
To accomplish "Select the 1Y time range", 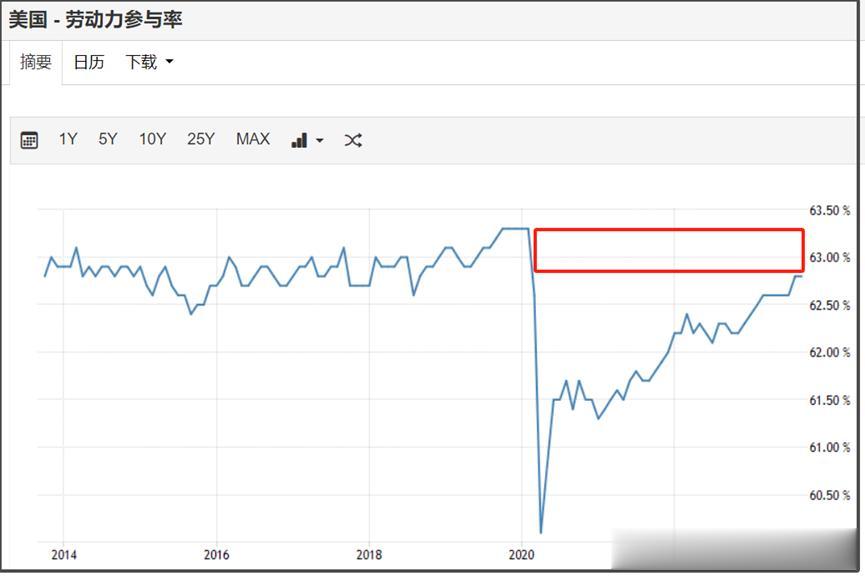I will point(68,139).
